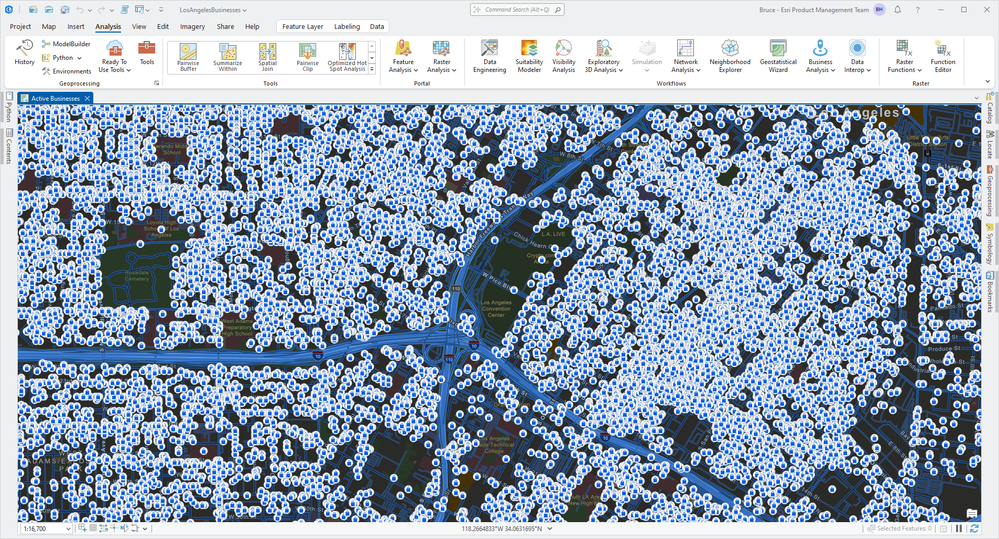
Task: Open Optimized Hot Spot Analysis tool
Action: (x=347, y=57)
